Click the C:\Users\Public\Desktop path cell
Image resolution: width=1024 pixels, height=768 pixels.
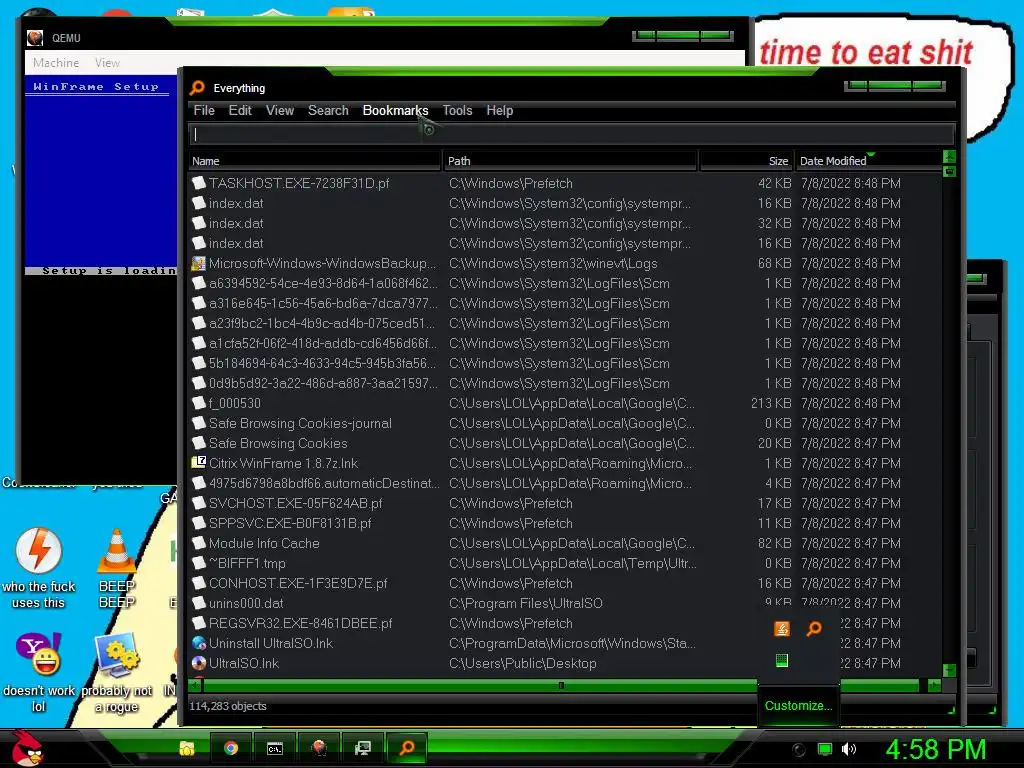coord(522,664)
